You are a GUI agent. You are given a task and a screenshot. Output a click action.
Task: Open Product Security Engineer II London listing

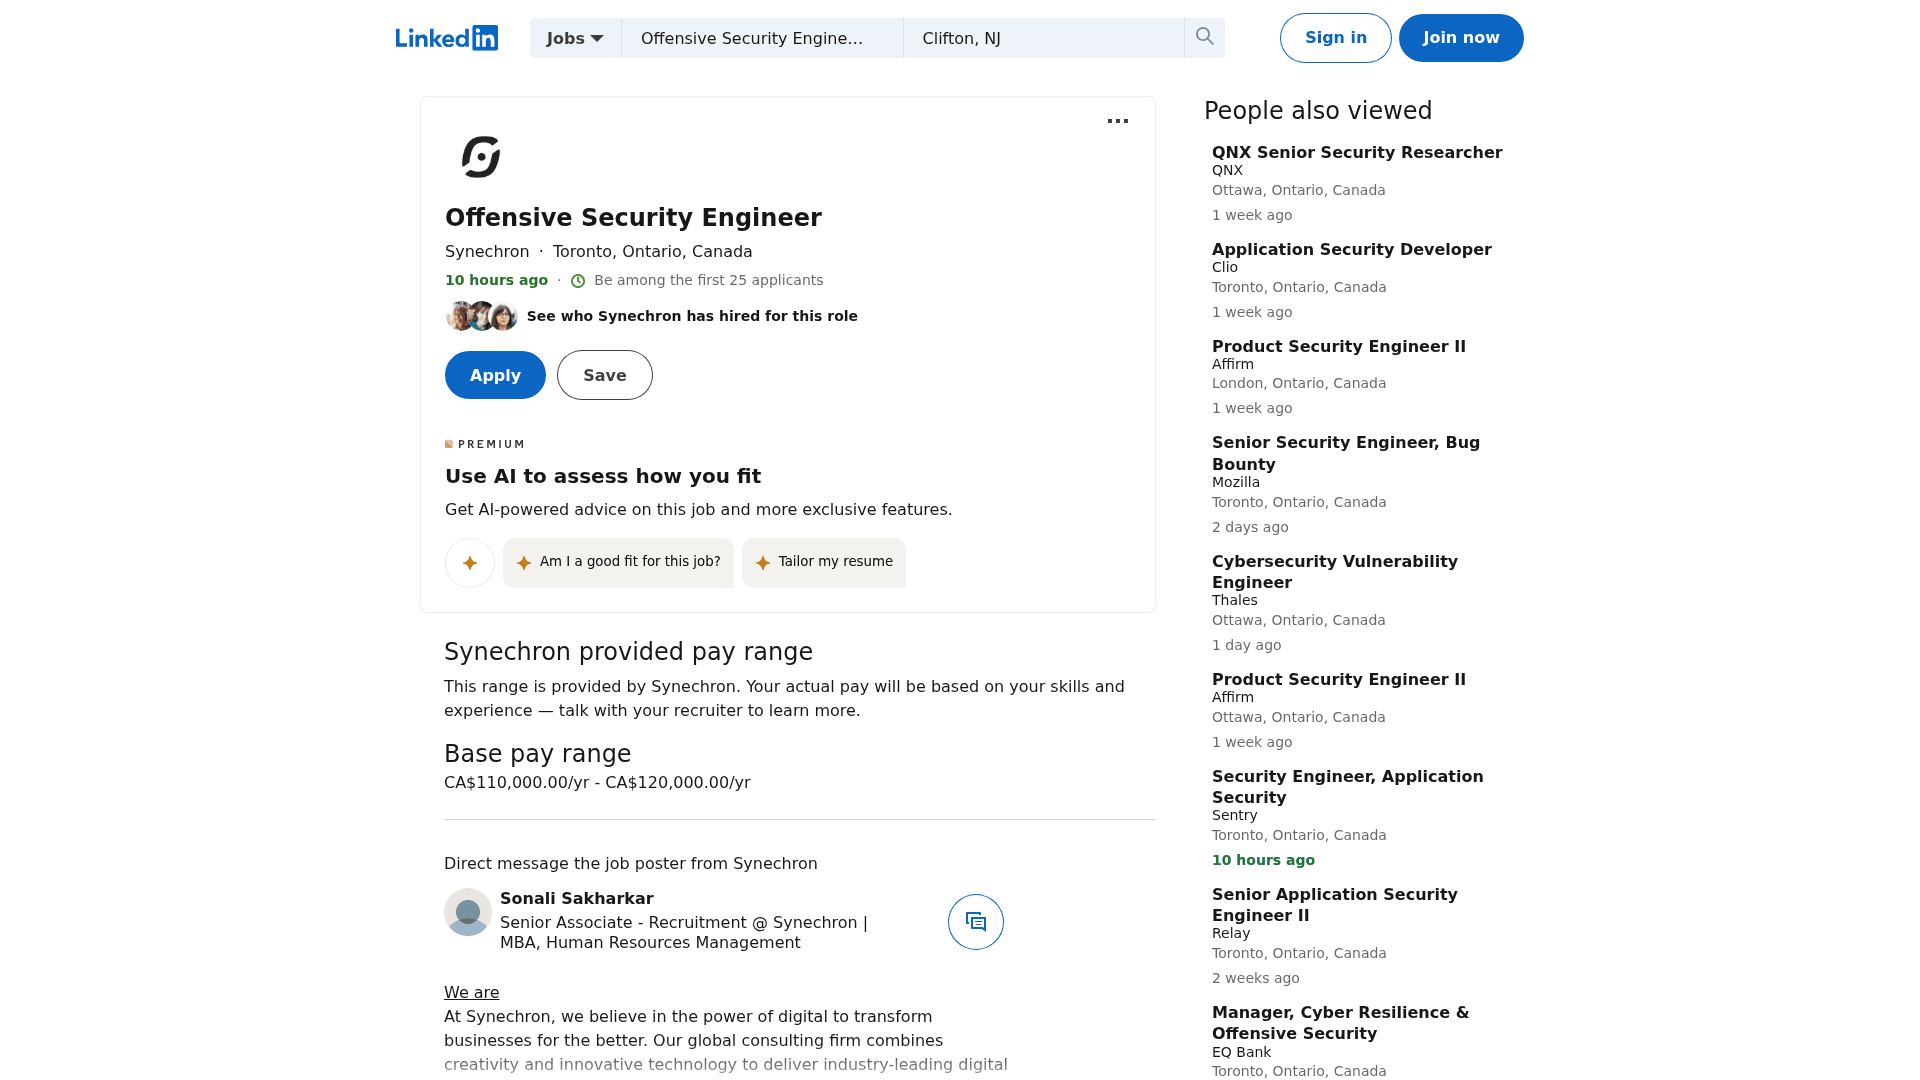click(1339, 347)
